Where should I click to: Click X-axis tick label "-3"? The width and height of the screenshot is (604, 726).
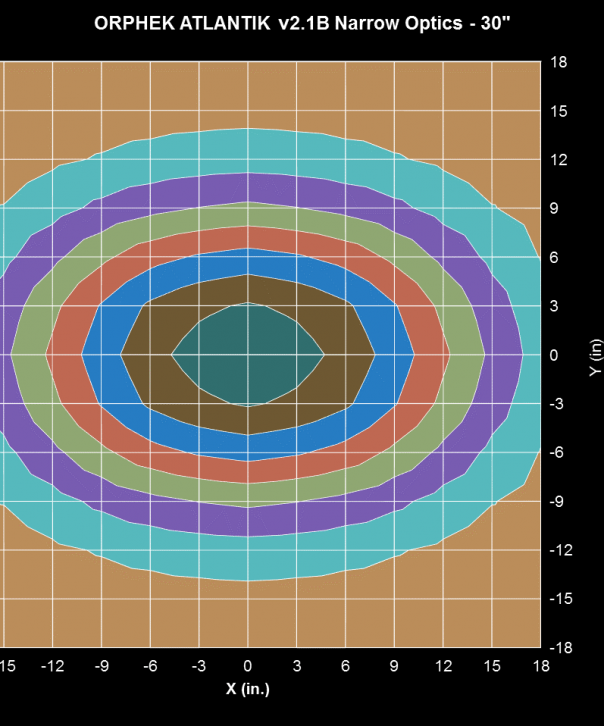pyautogui.click(x=199, y=666)
